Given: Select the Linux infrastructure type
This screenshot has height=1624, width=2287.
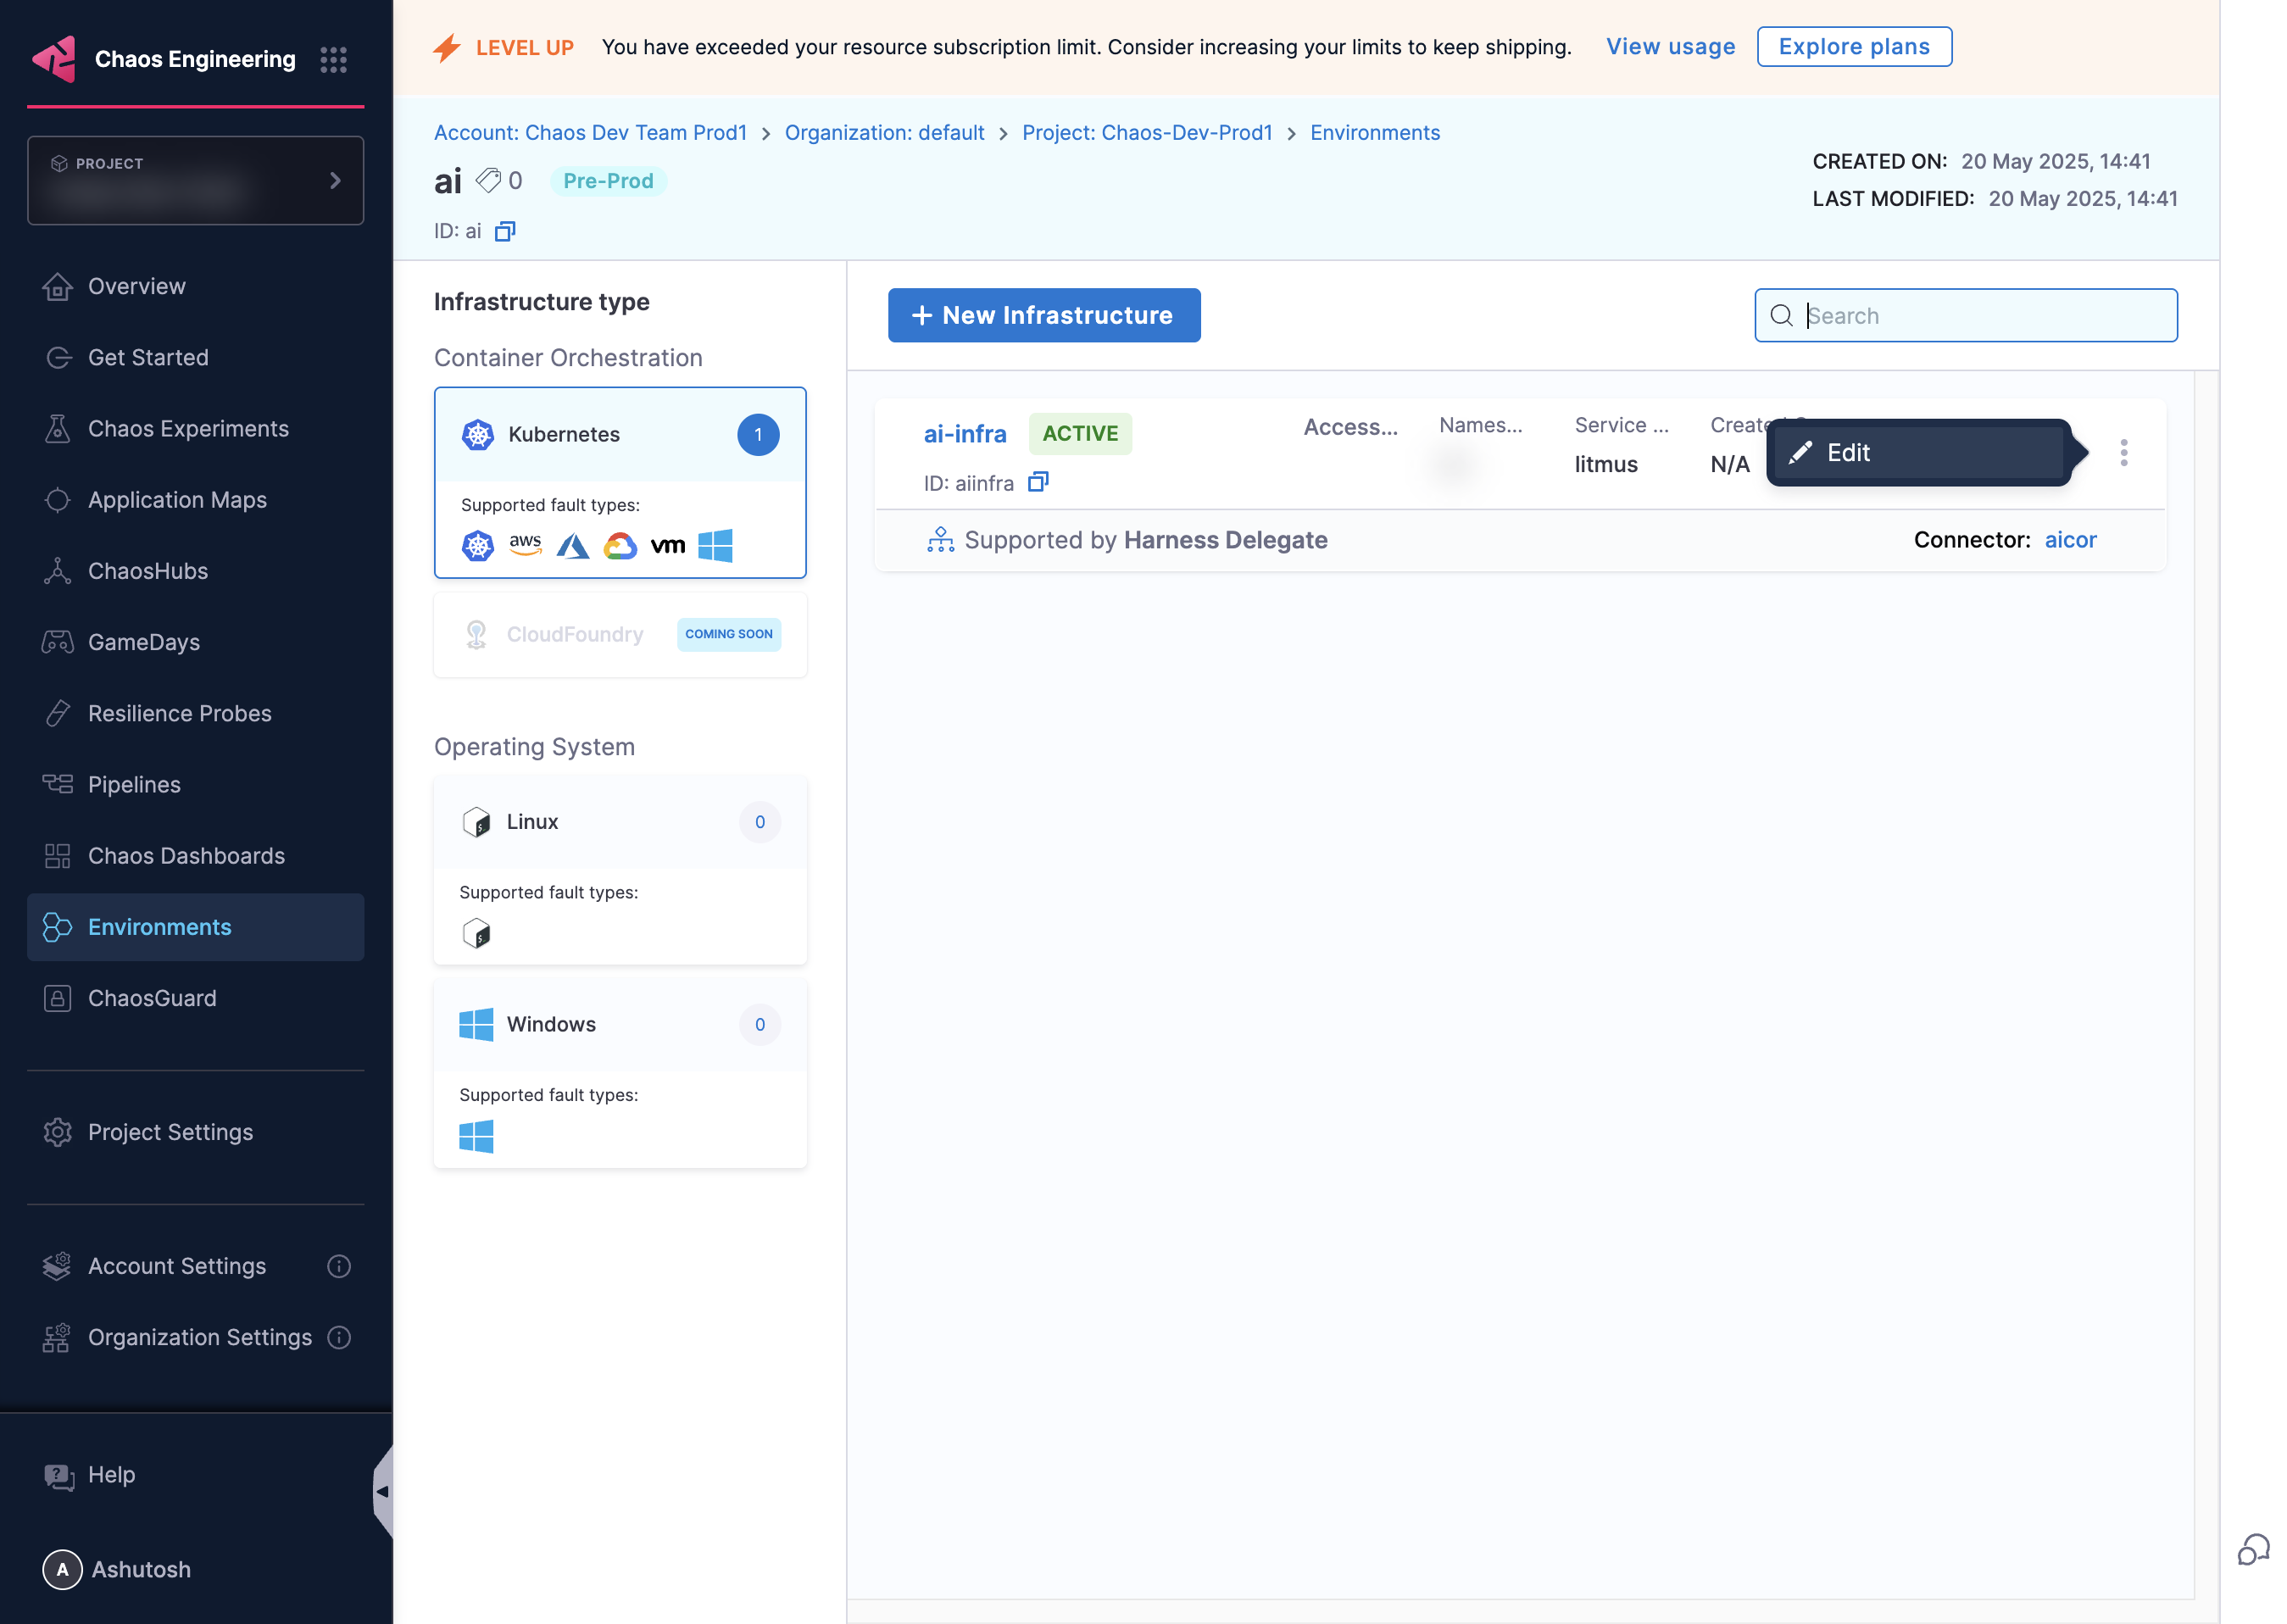Looking at the screenshot, I should click(x=620, y=870).
